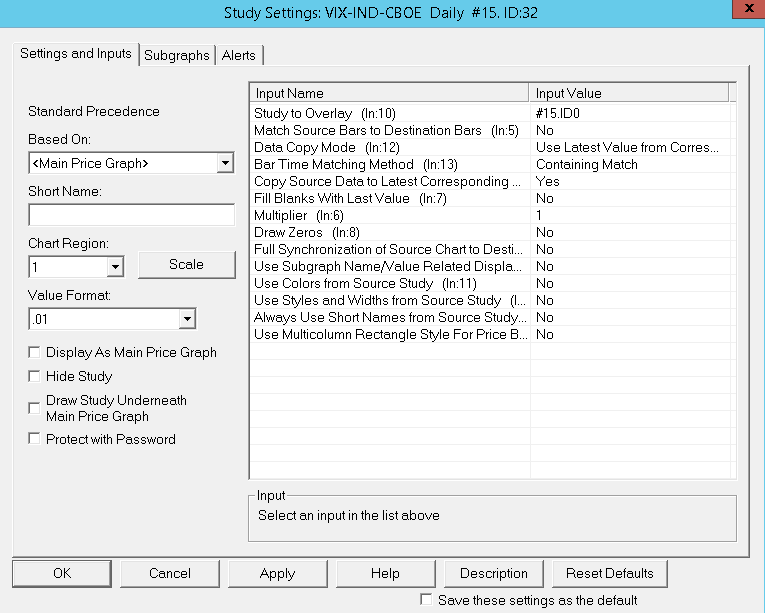Open the Alerts tab
The width and height of the screenshot is (765, 613).
click(239, 56)
